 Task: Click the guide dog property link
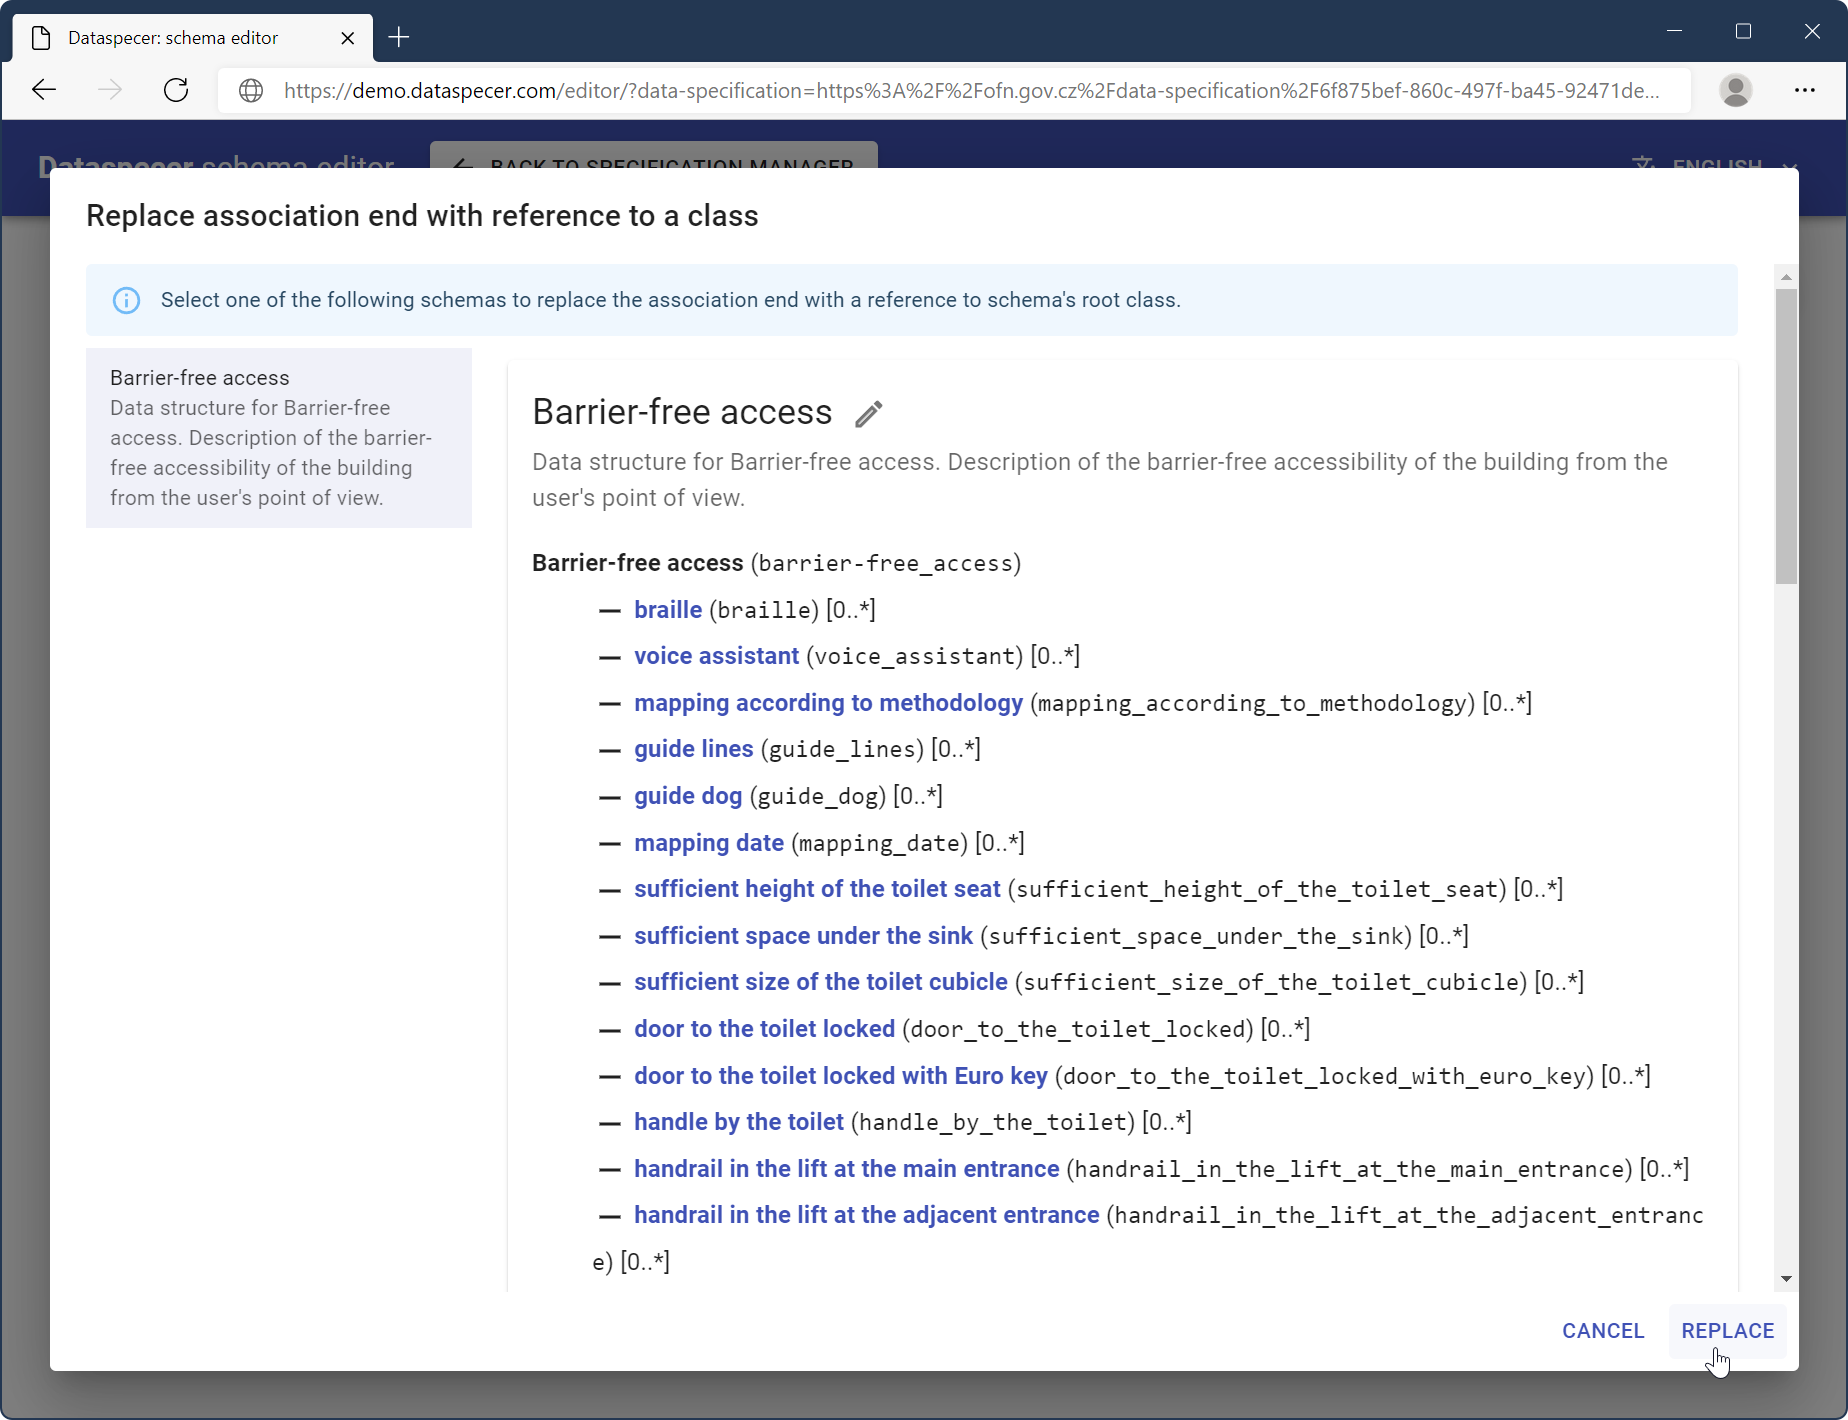(x=688, y=796)
